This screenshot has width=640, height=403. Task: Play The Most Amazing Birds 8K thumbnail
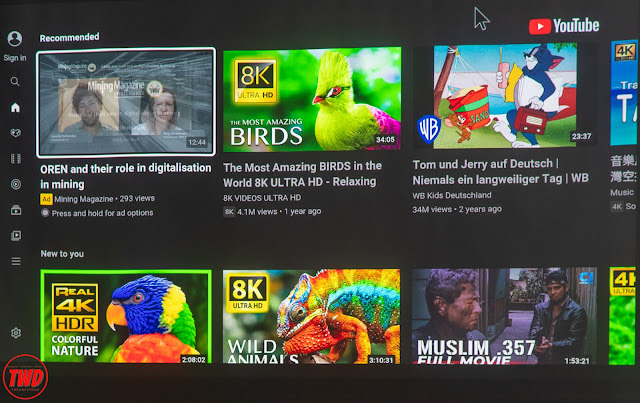(312, 99)
